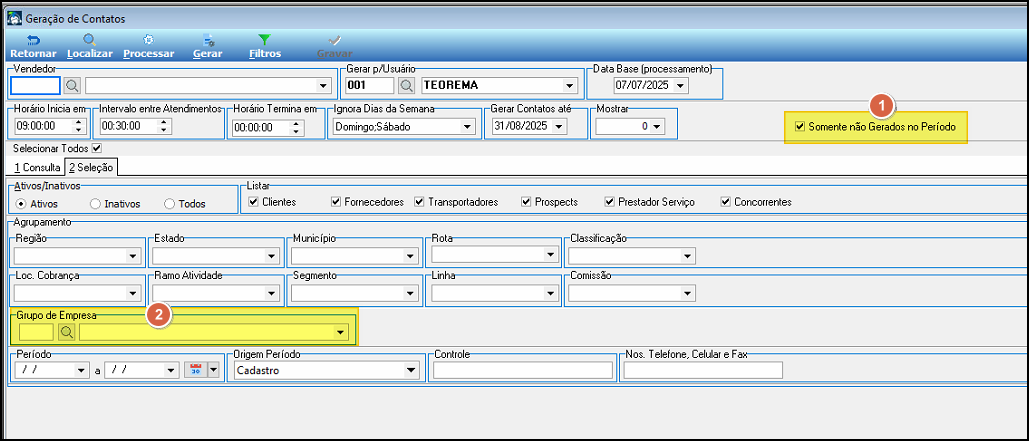Click the Controle input field
The width and height of the screenshot is (1029, 441).
[x=522, y=371]
